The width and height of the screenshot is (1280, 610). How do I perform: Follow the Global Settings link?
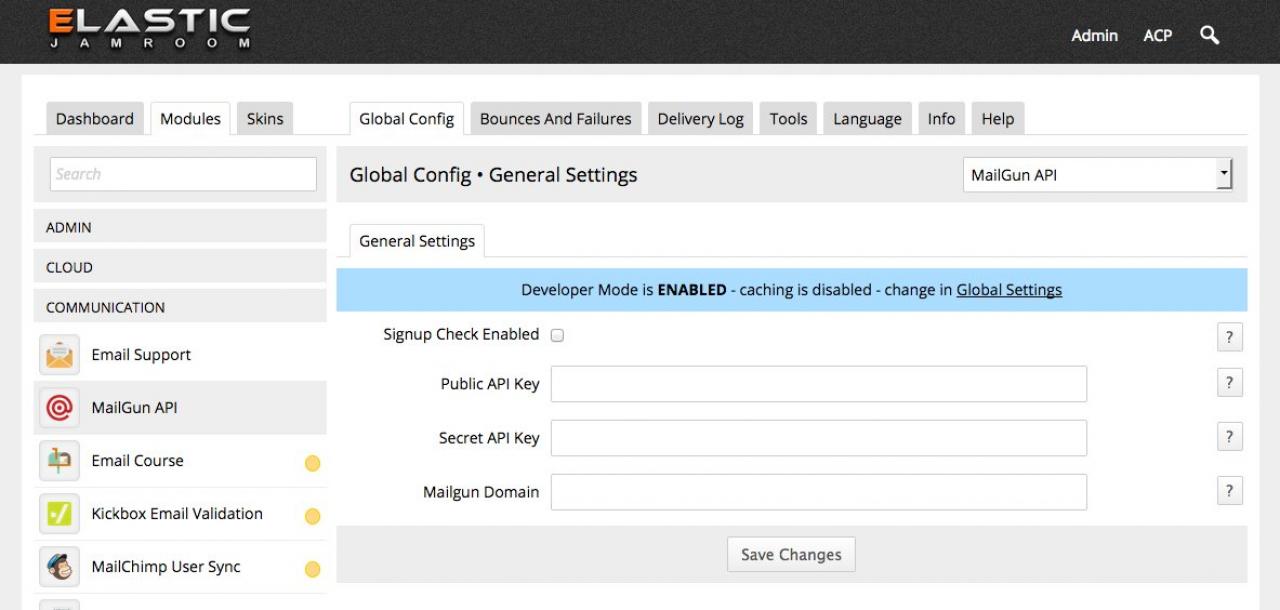pyautogui.click(x=1009, y=290)
